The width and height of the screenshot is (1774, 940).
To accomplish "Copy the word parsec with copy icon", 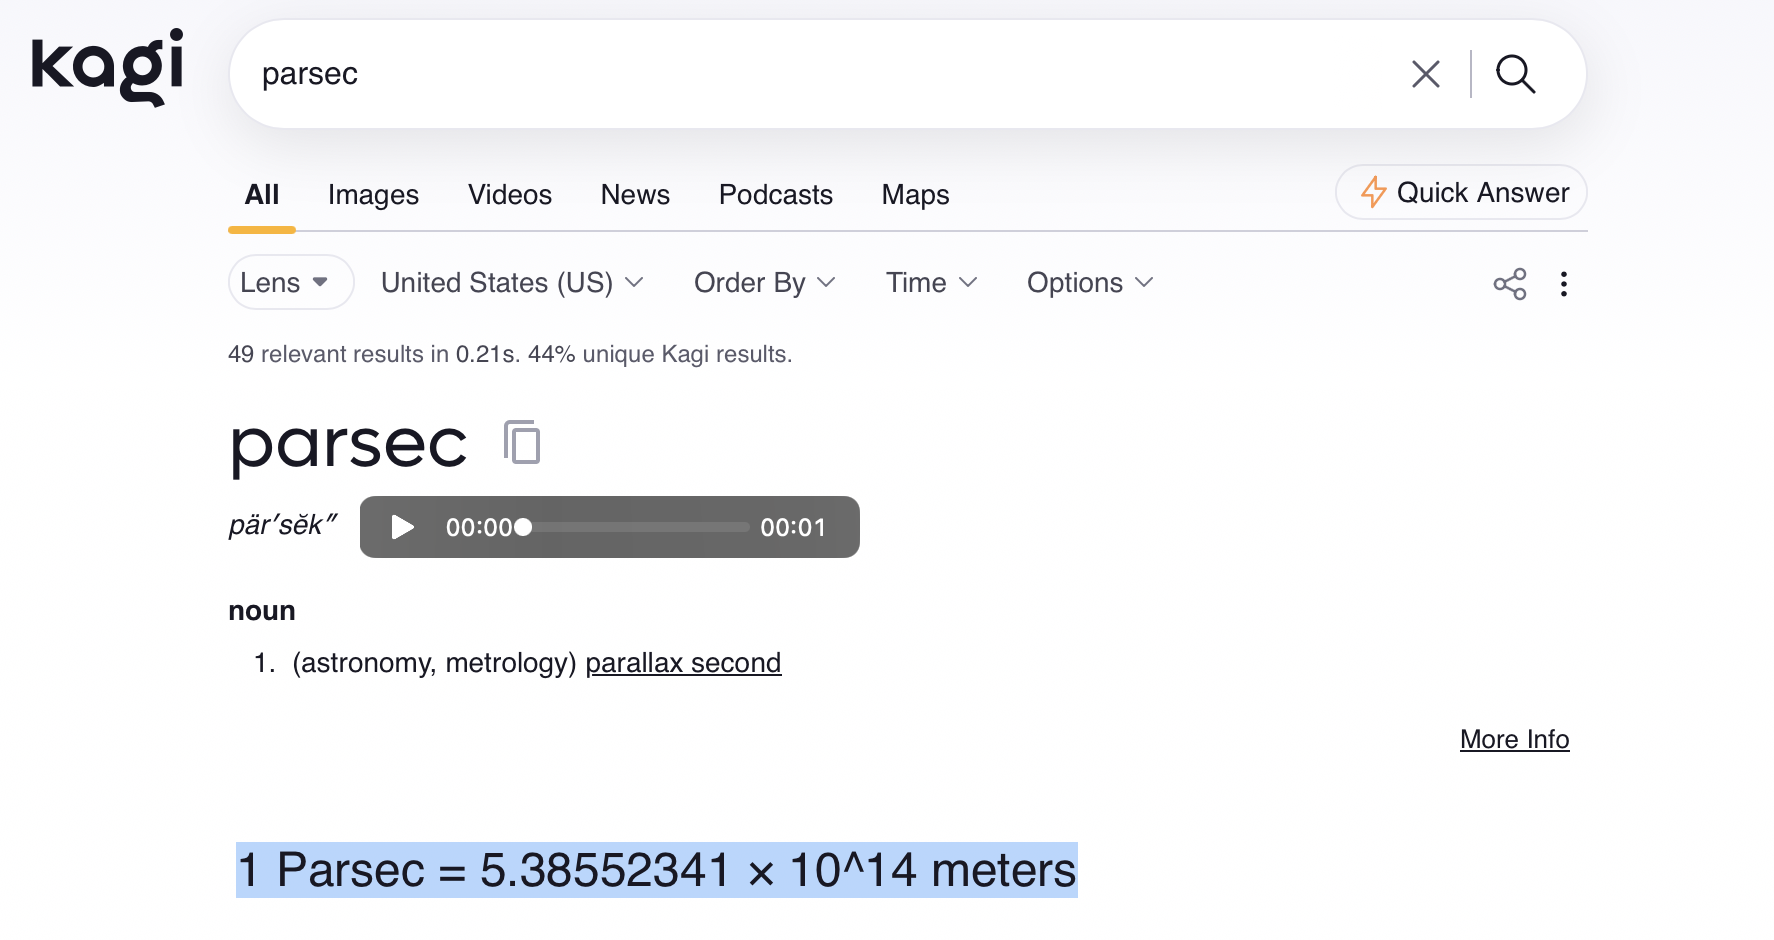I will (522, 442).
